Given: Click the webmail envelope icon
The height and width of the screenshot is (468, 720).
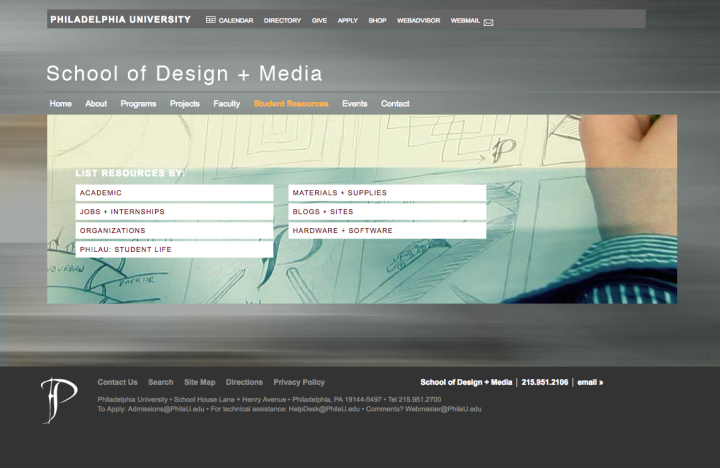Looking at the screenshot, I should pos(489,22).
